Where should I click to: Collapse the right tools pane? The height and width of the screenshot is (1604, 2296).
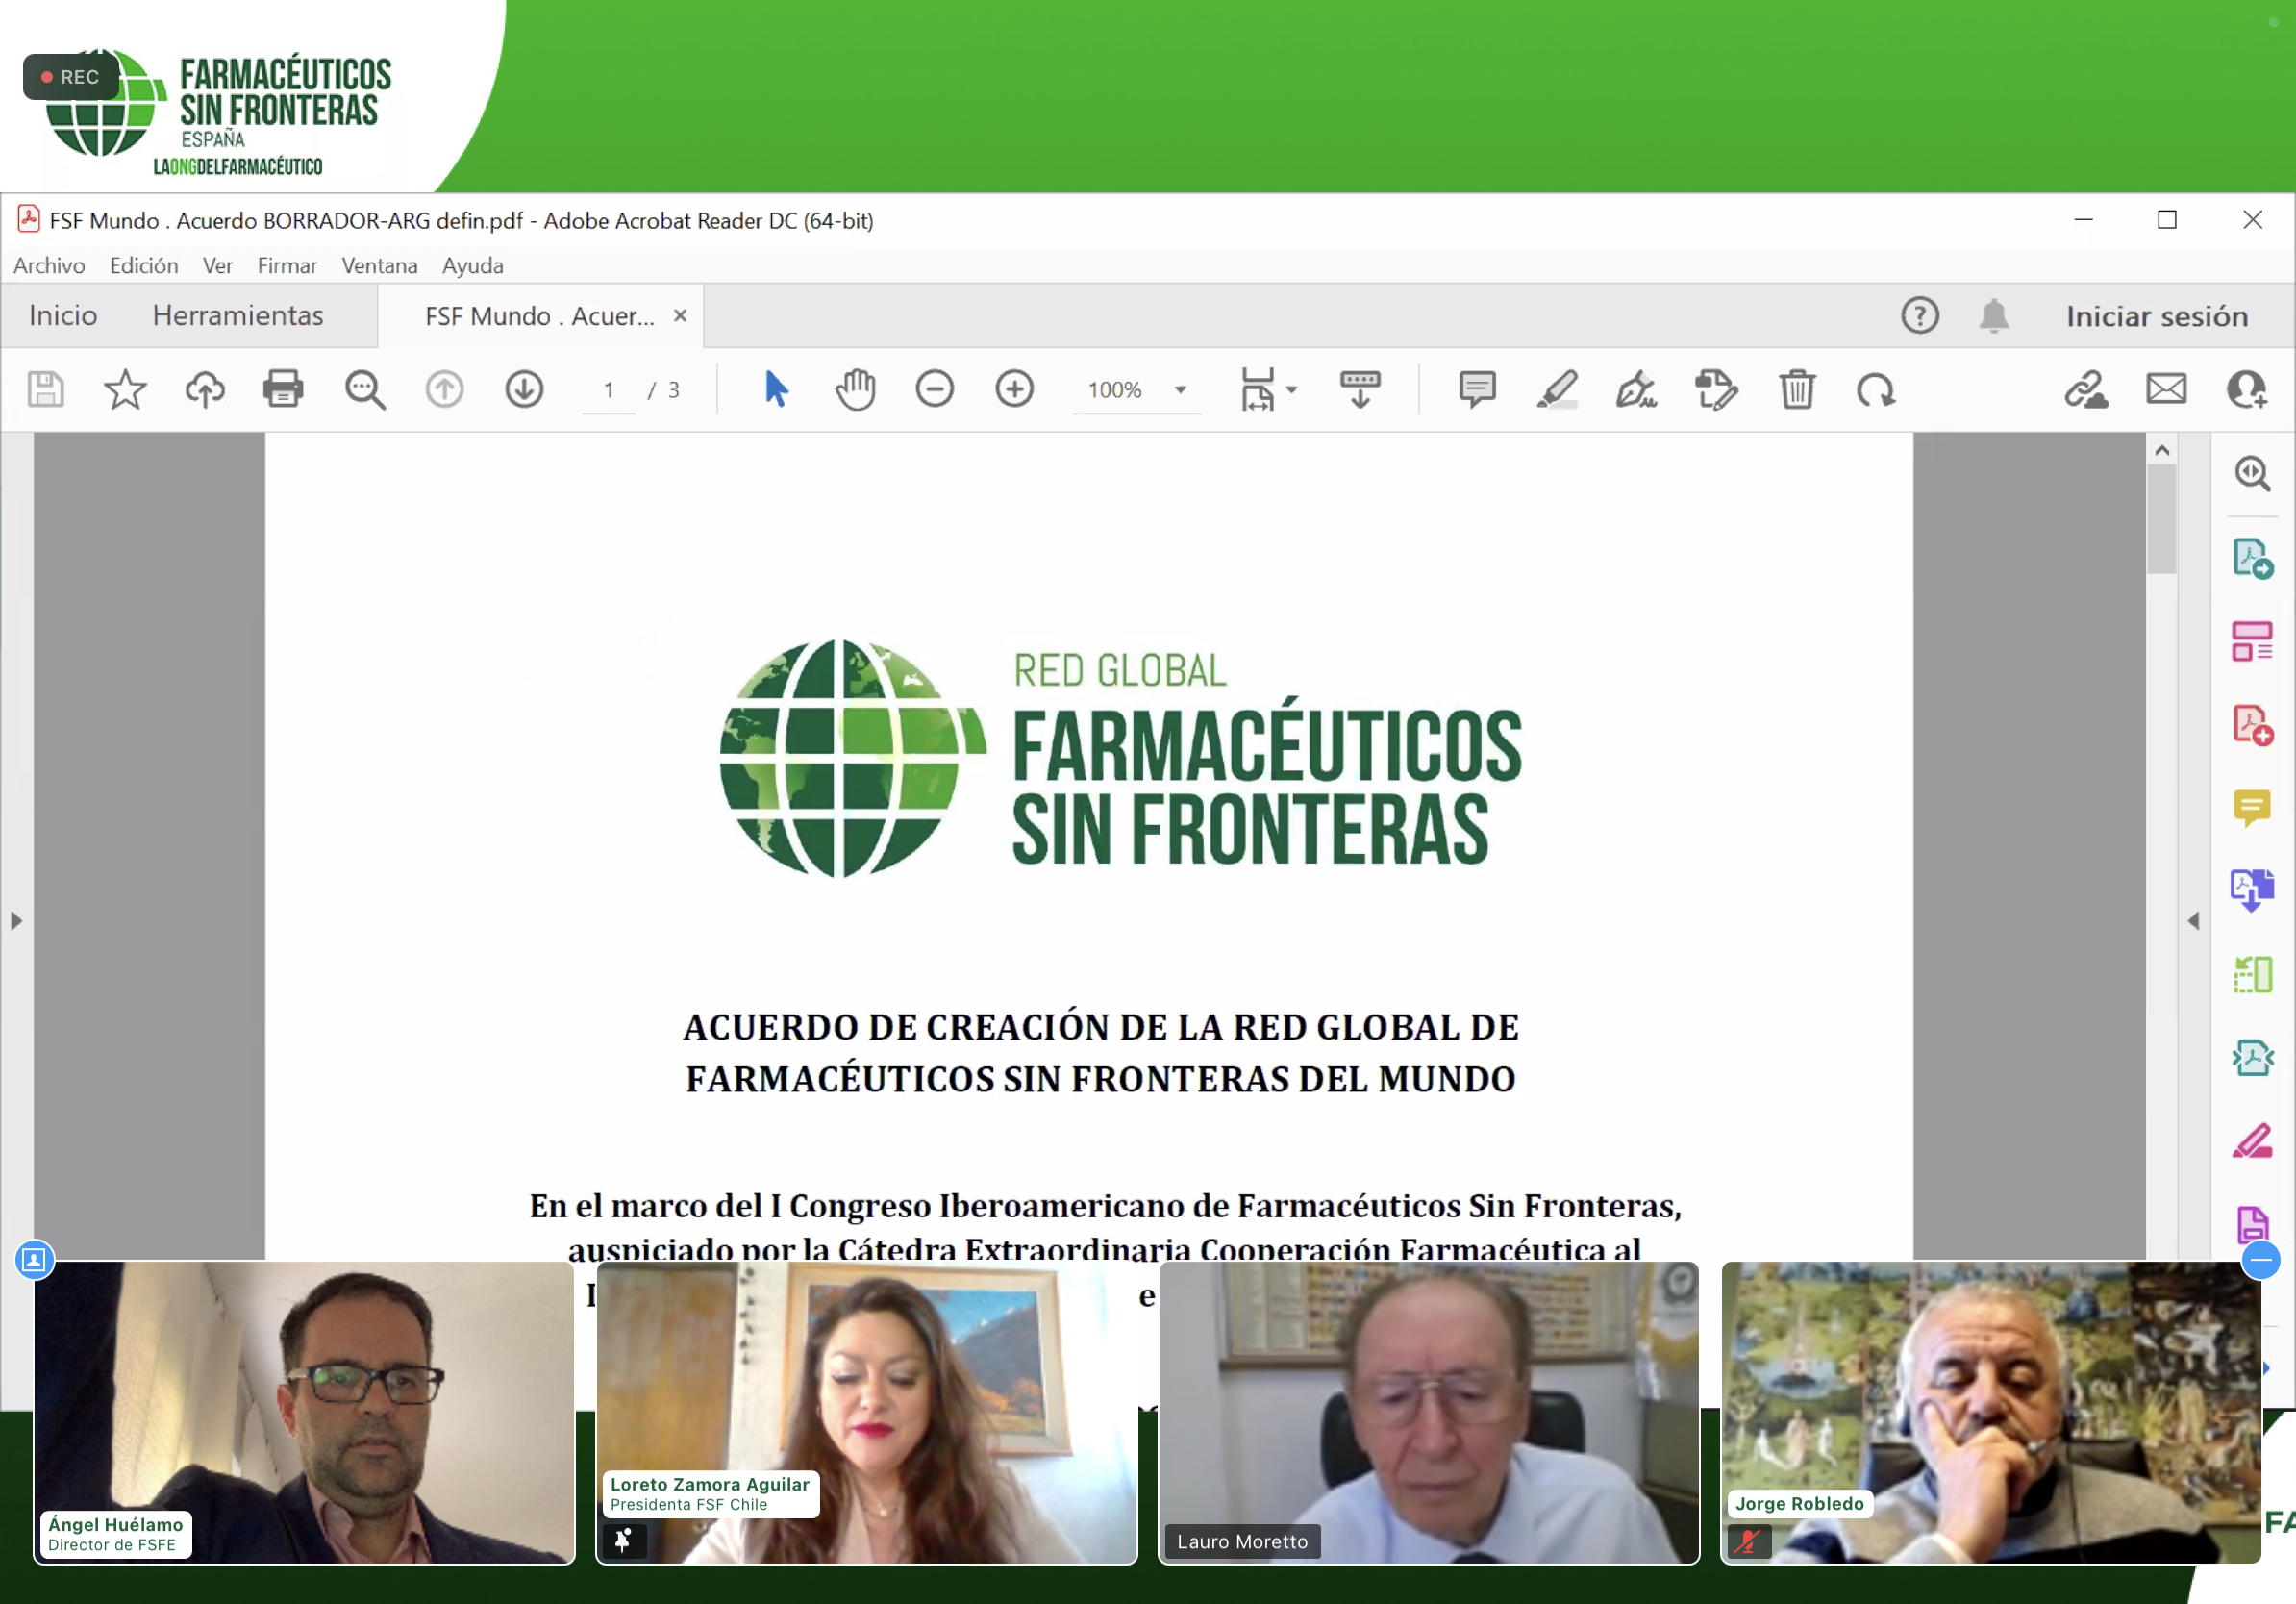coord(2193,921)
